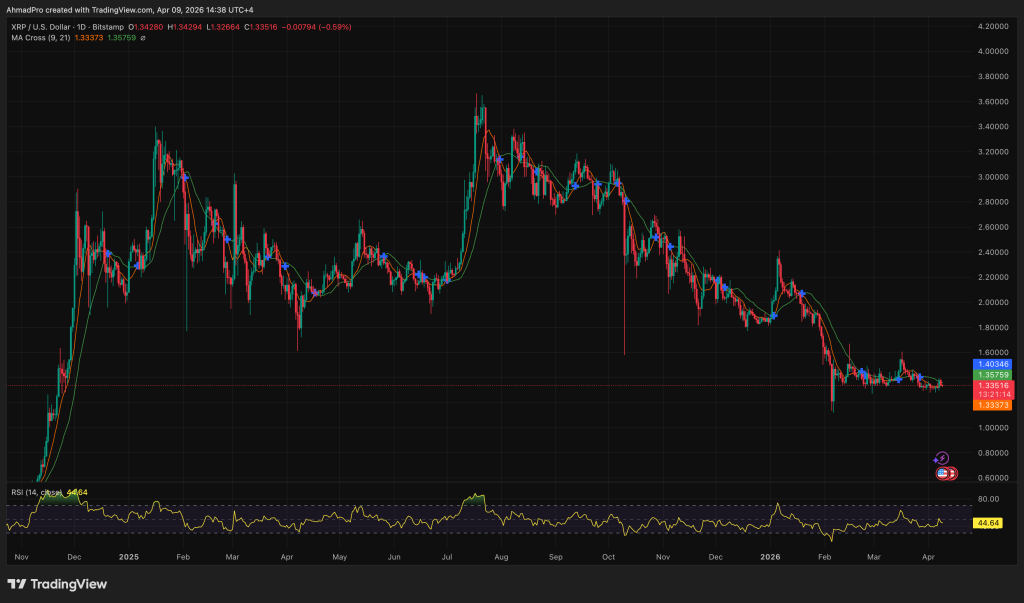Click the purple lightning event icon
The width and height of the screenshot is (1024, 603).
941,458
